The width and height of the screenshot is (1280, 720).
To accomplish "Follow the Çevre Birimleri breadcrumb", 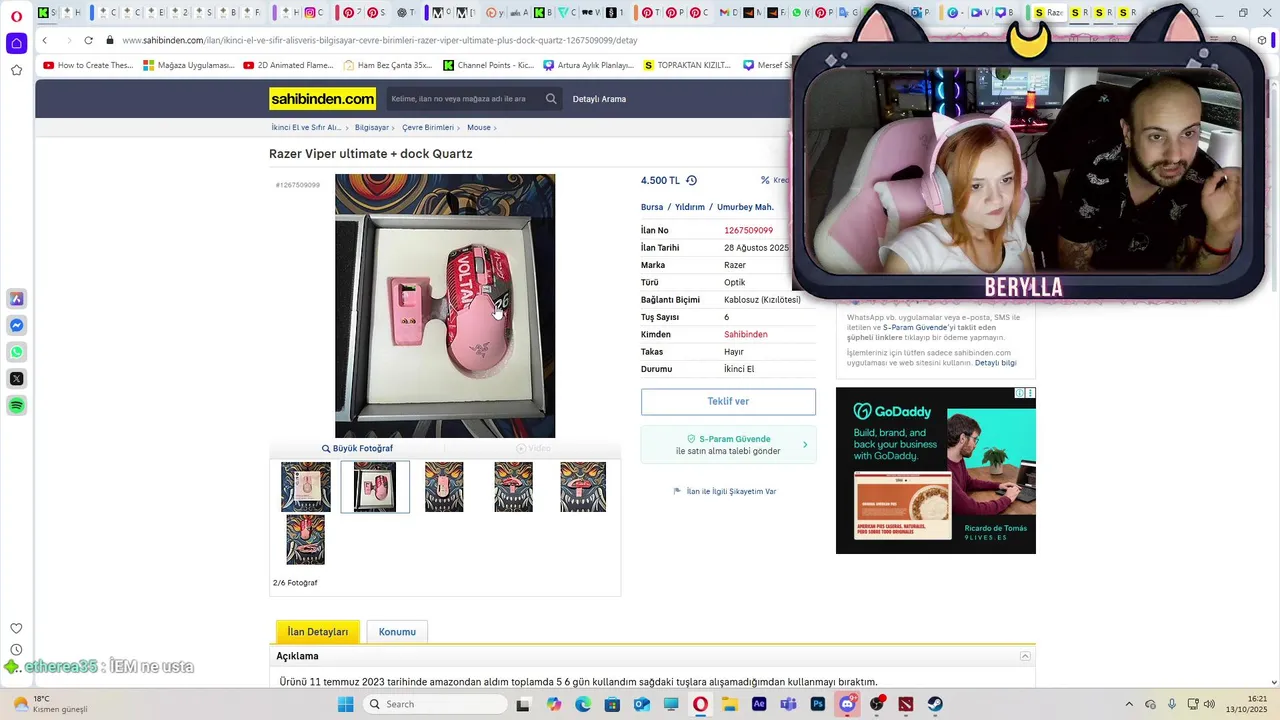I will point(428,128).
